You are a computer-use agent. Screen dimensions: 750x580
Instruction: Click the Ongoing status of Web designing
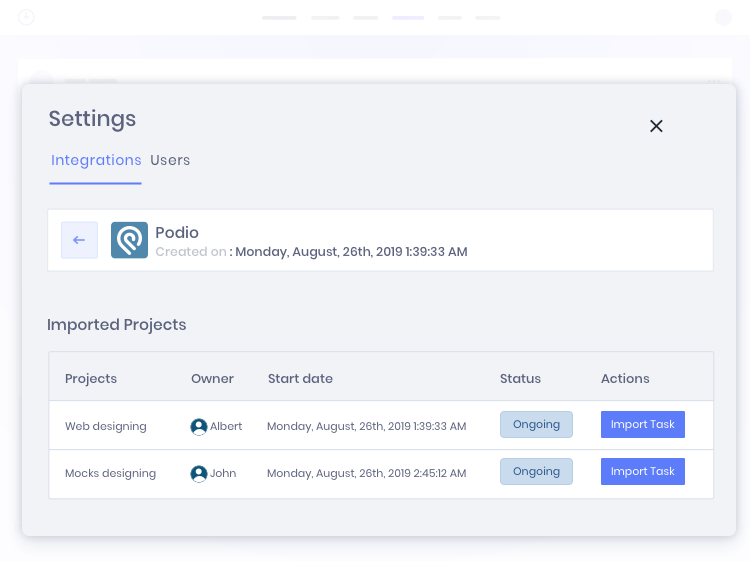[536, 424]
